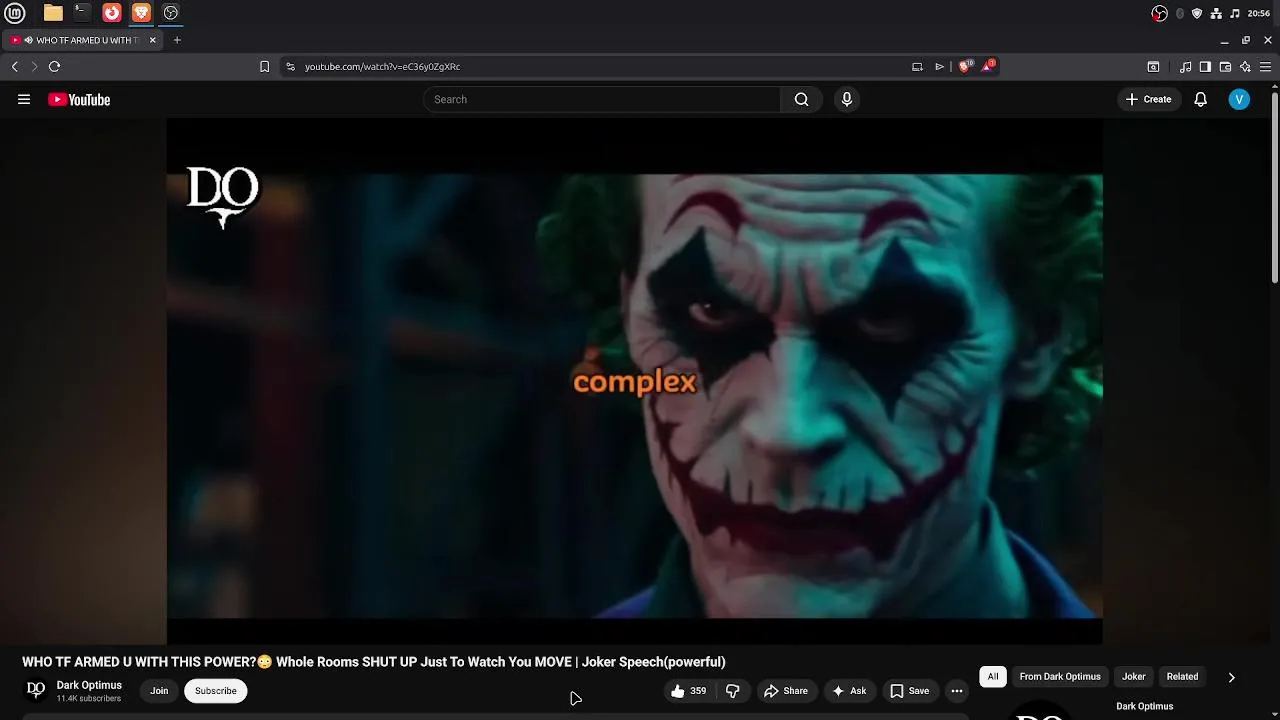Open the shield security tray icon
The height and width of the screenshot is (720, 1280).
(1197, 13)
